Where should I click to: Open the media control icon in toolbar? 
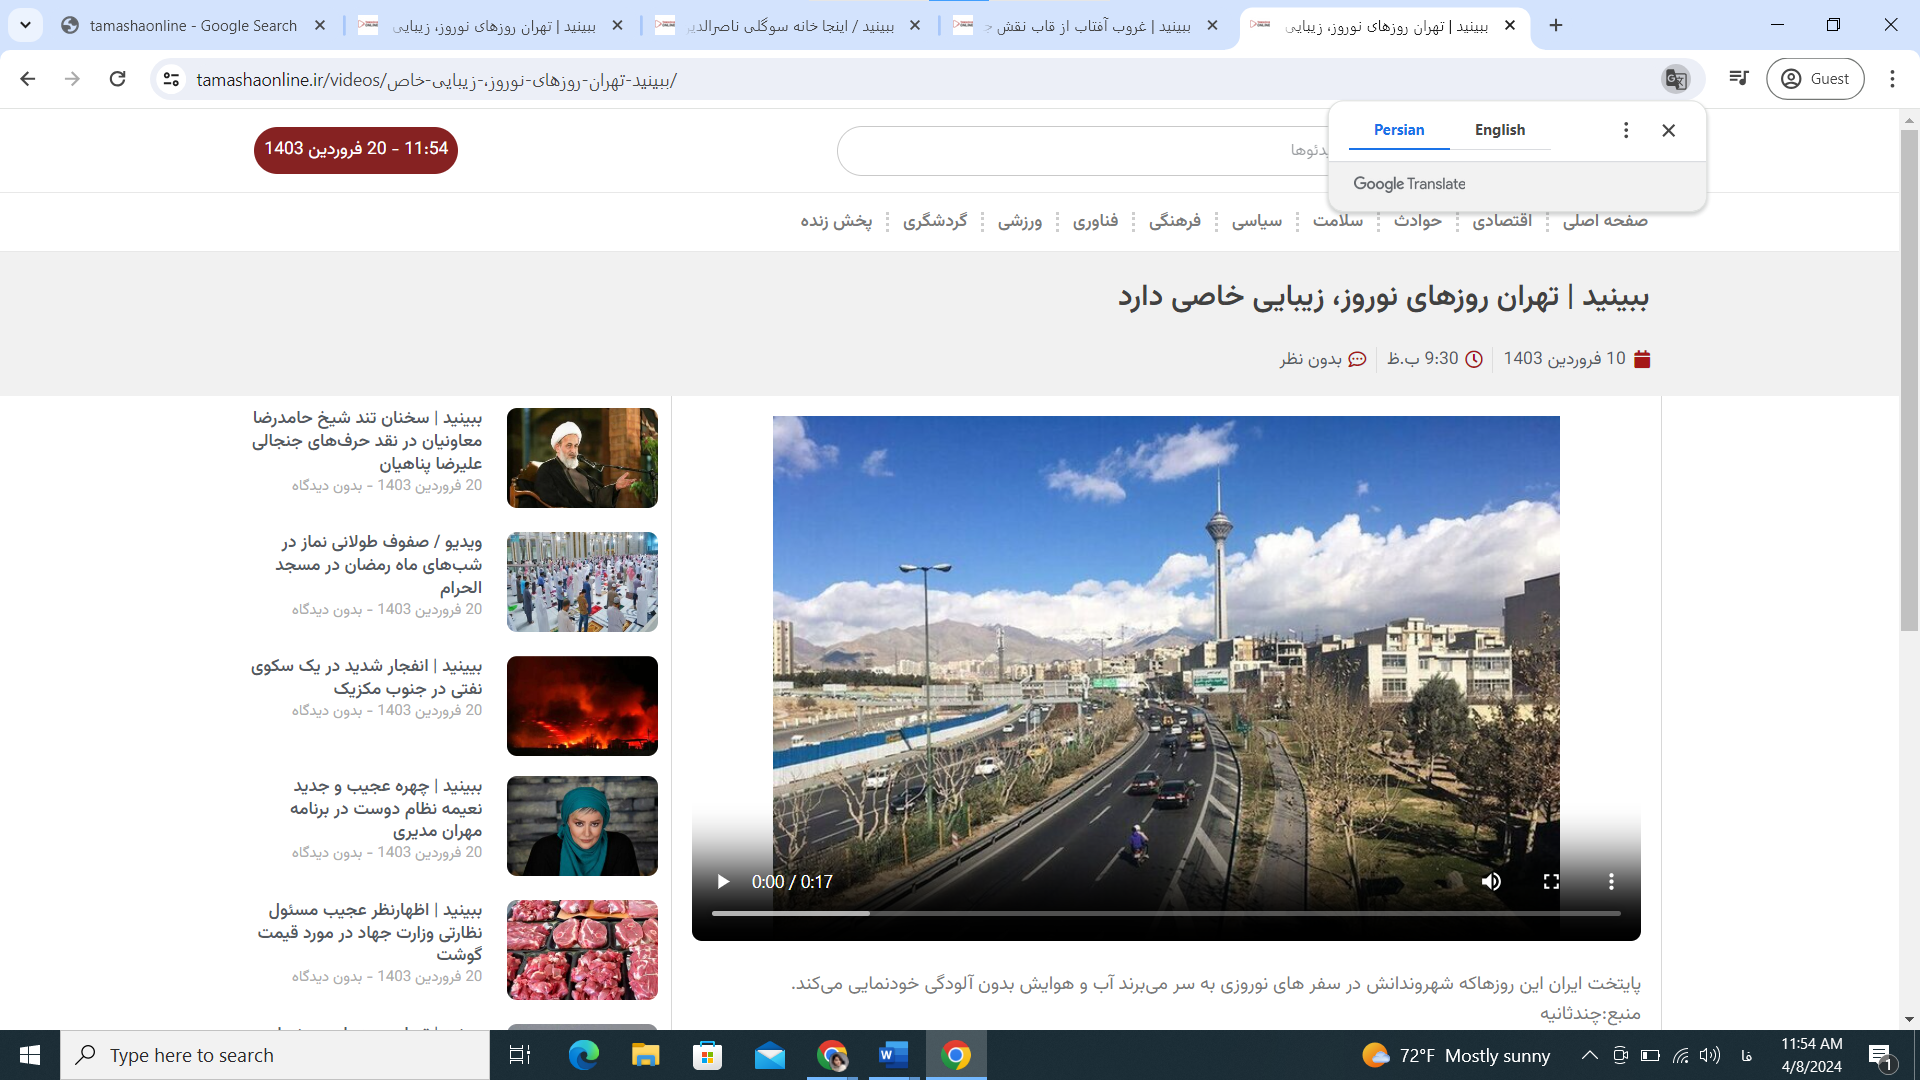click(1739, 79)
